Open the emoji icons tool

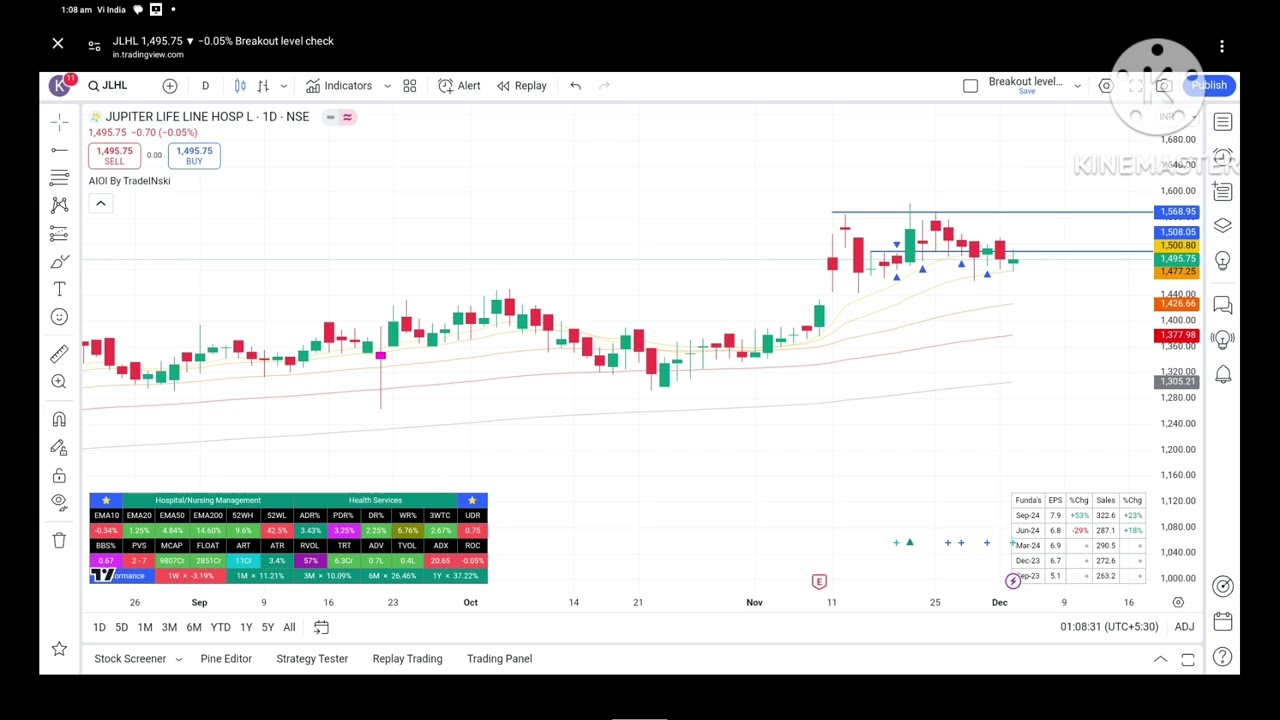(59, 317)
